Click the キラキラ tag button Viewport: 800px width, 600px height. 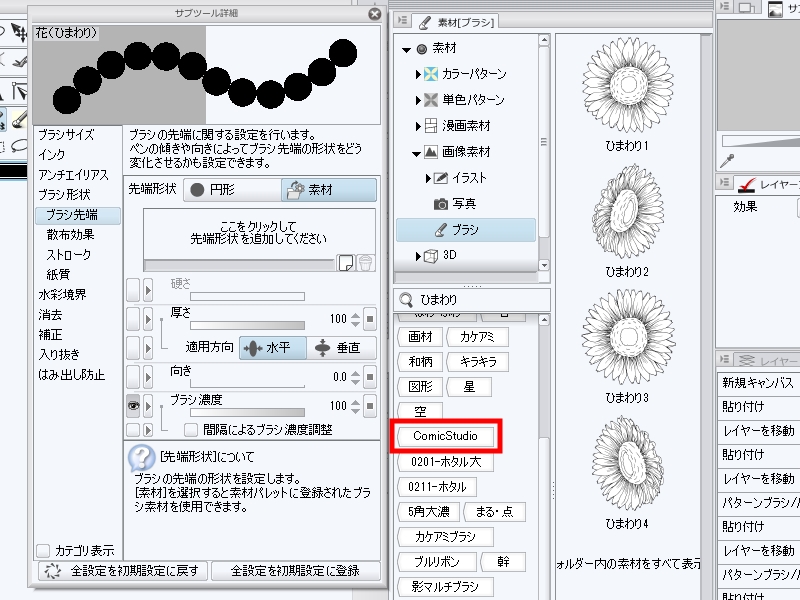coord(478,362)
